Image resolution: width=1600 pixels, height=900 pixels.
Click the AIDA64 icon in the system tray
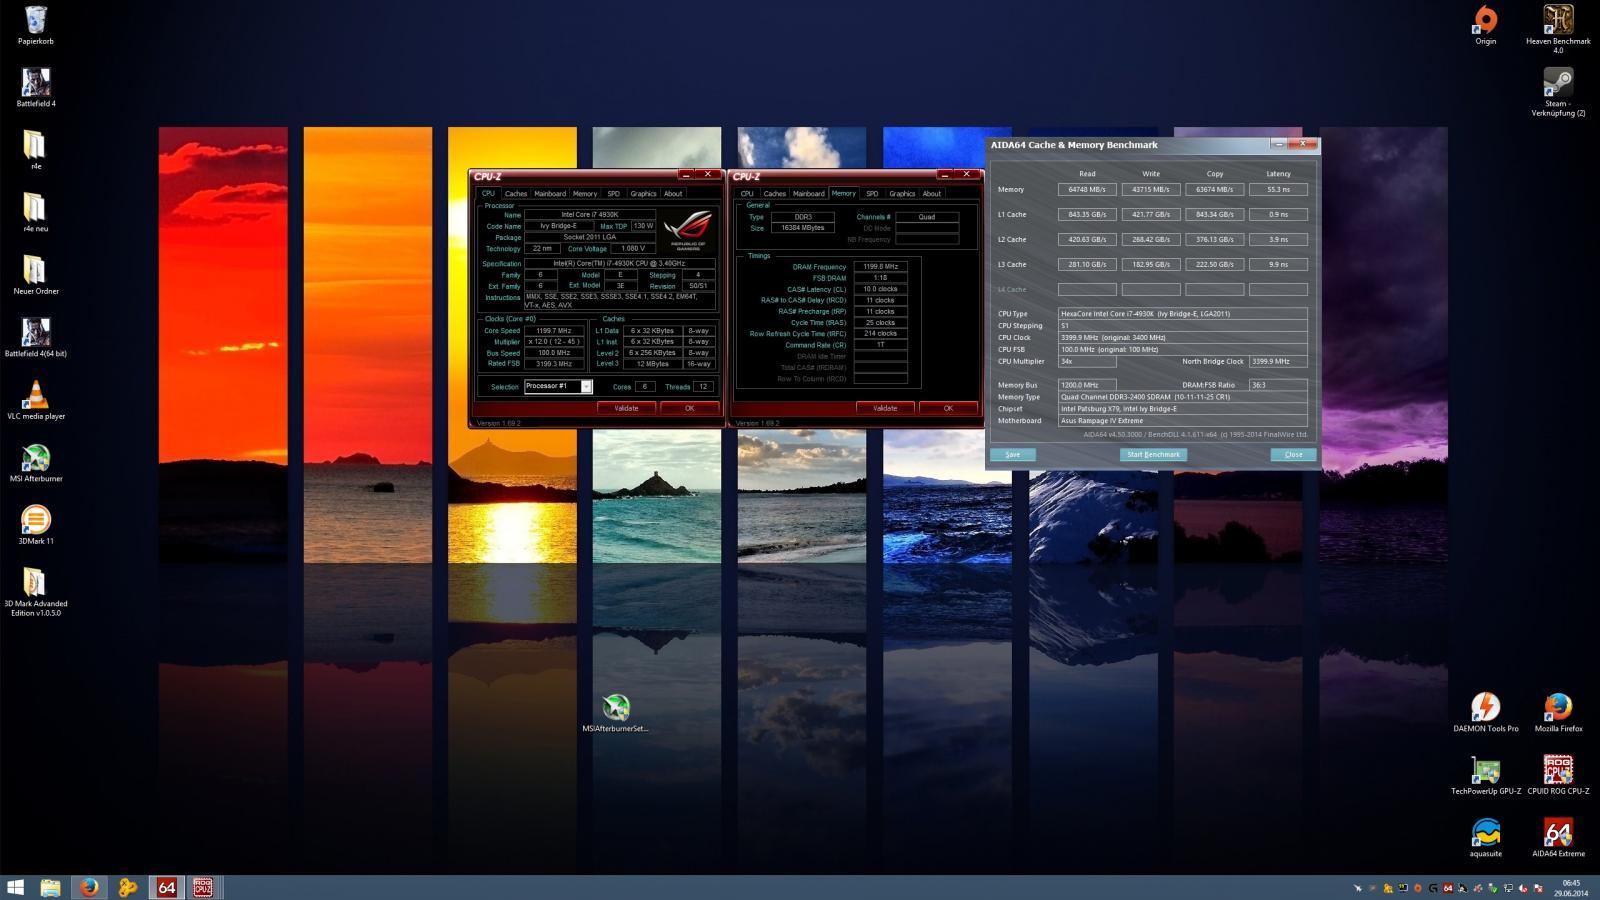(x=1447, y=888)
